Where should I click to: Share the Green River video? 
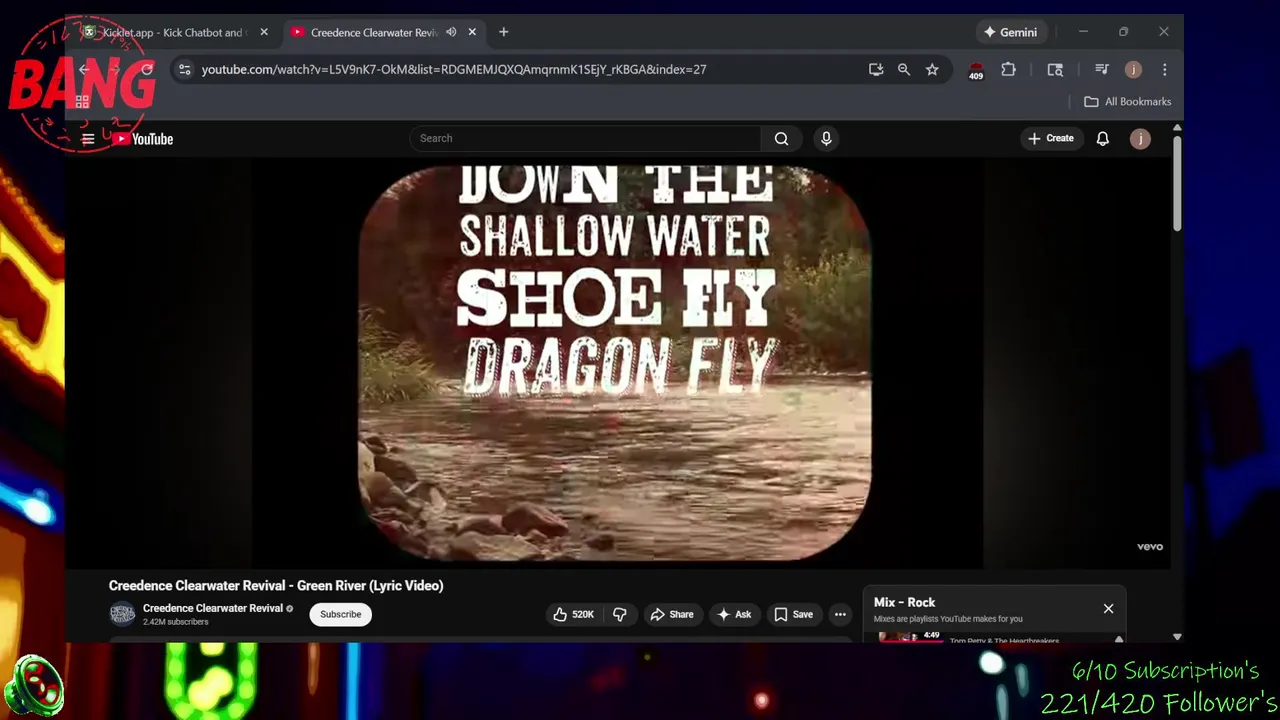point(672,614)
